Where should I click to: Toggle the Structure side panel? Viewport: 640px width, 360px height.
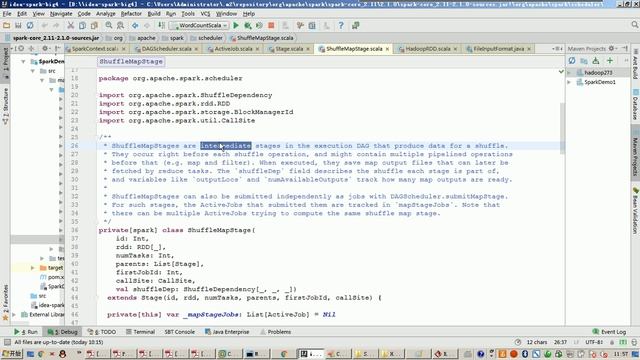coord(5,106)
